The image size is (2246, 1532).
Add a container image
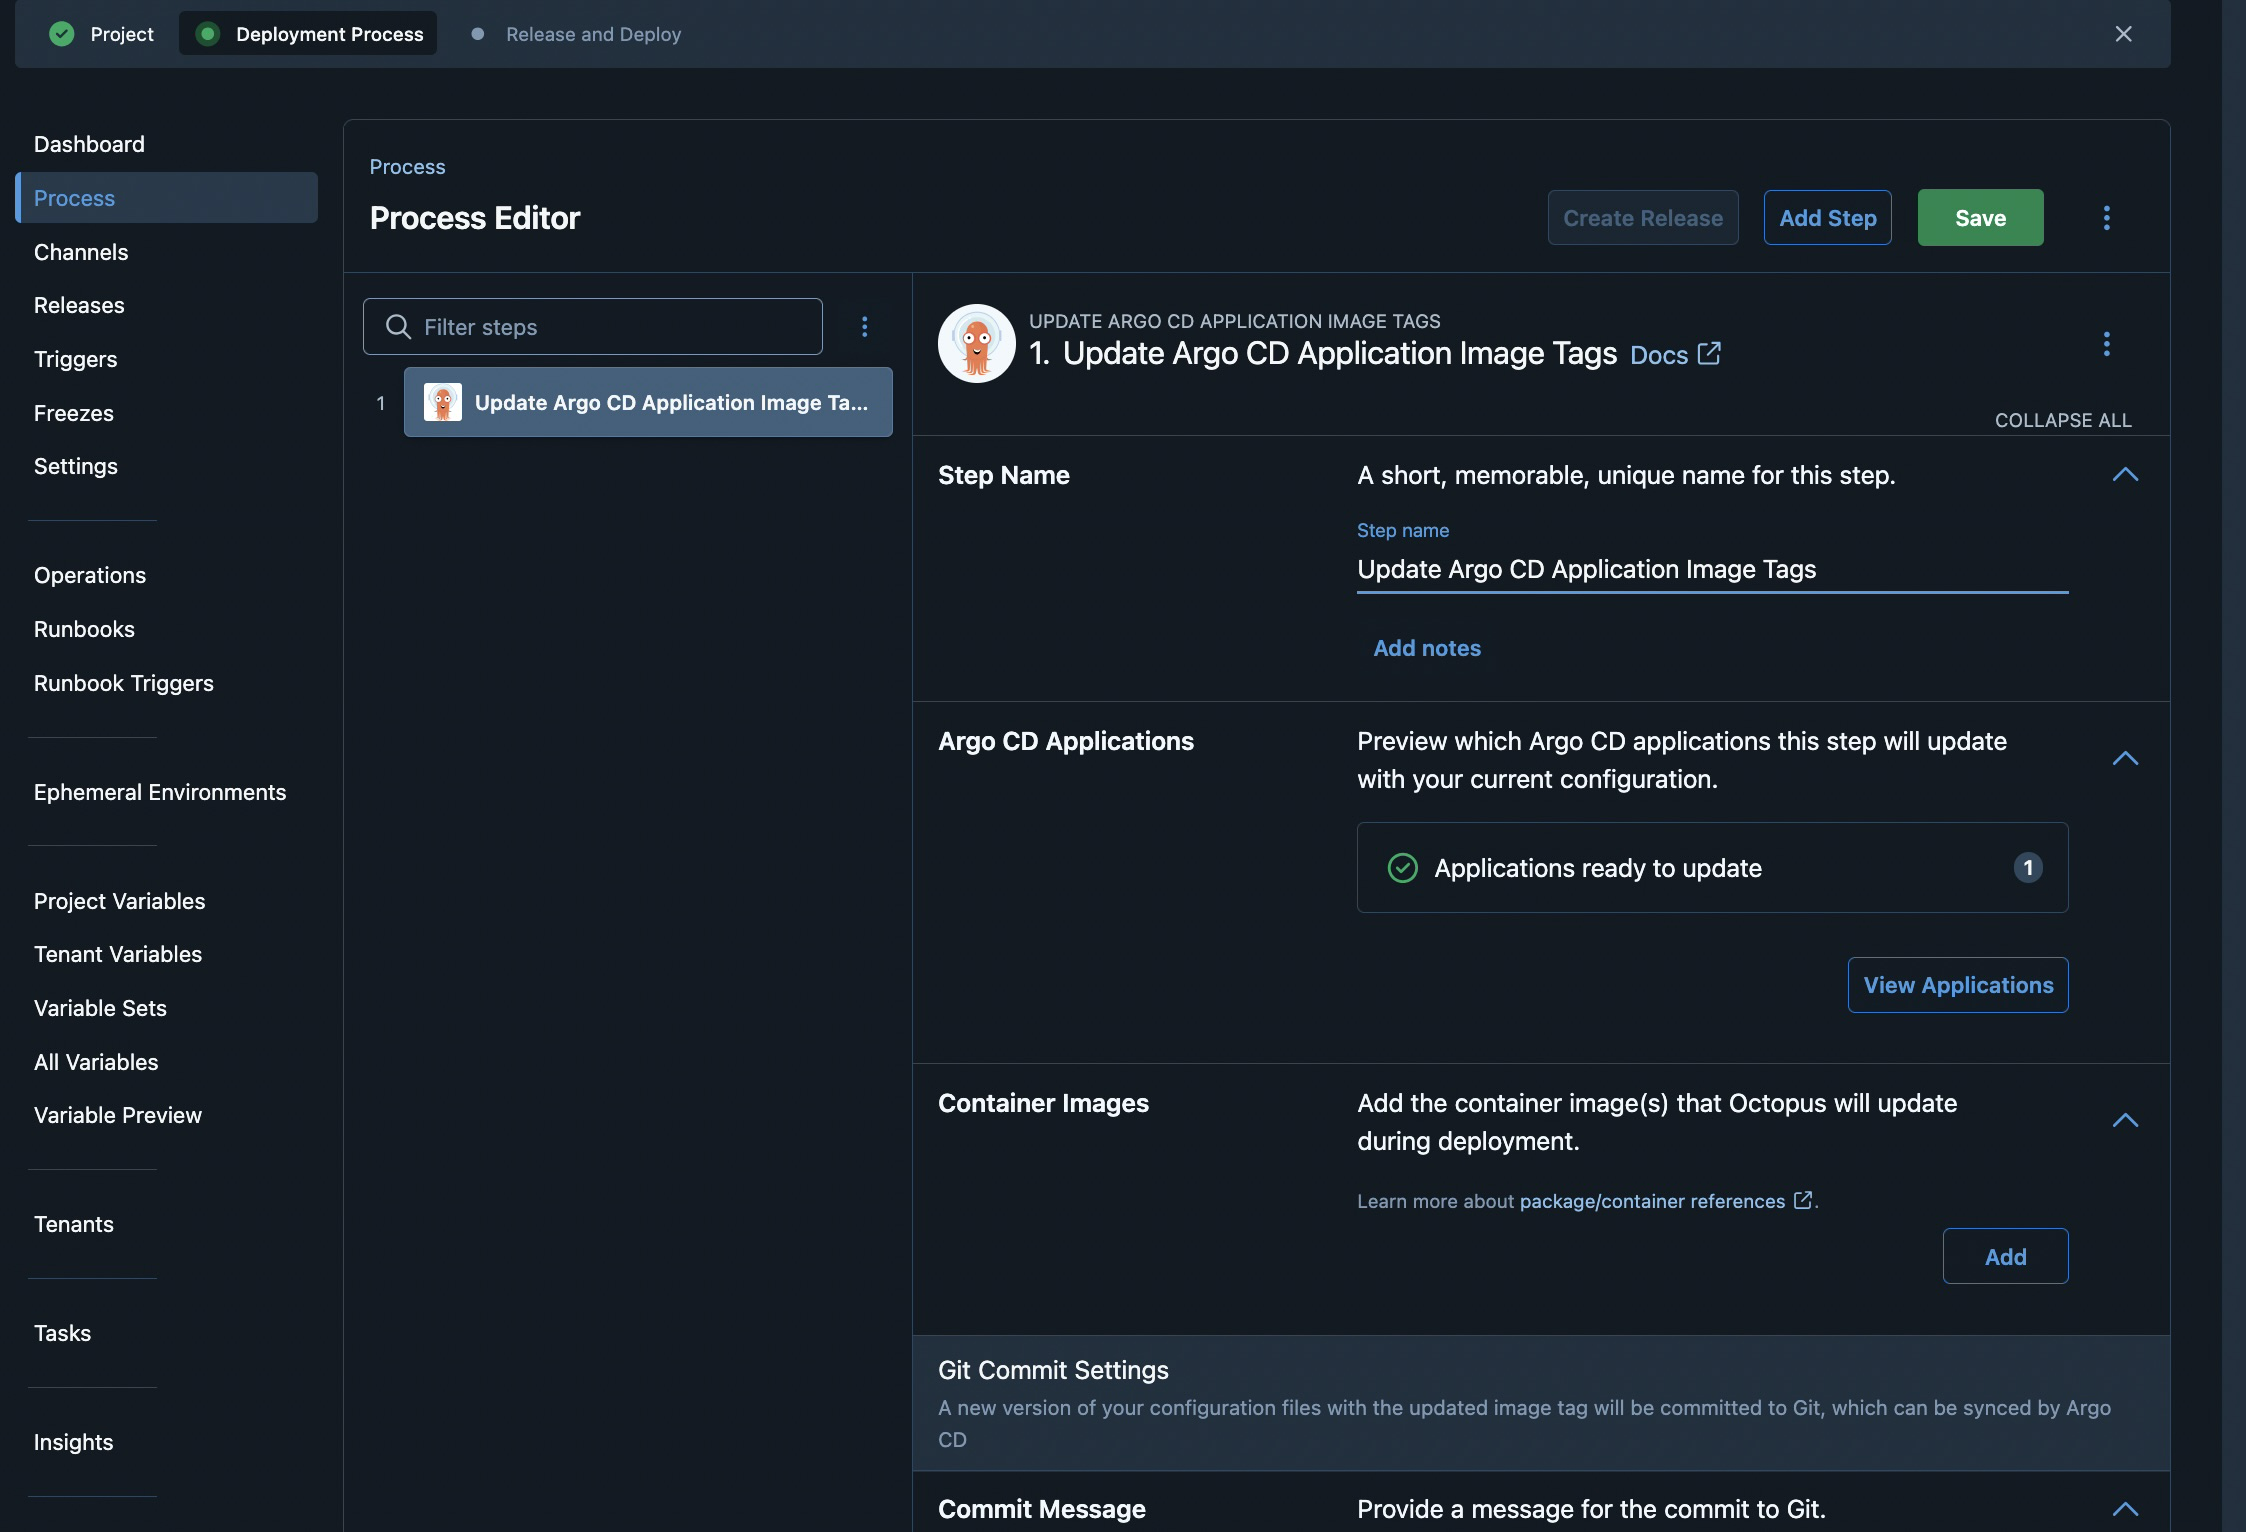click(2006, 1256)
